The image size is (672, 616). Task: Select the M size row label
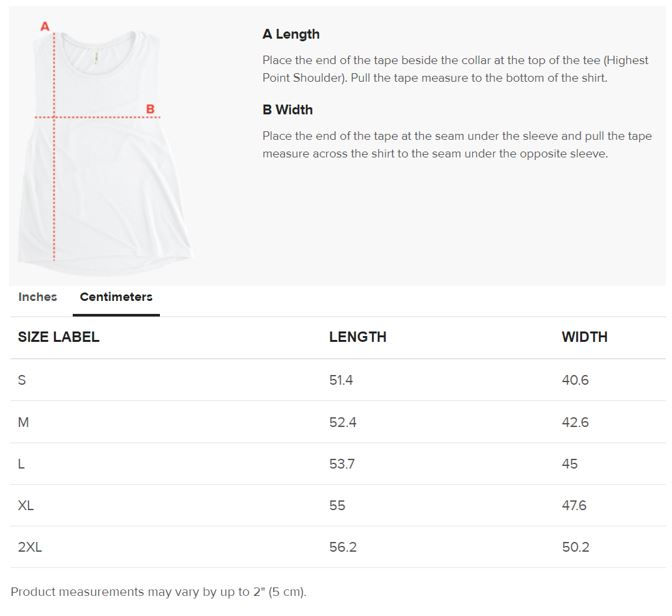coord(24,422)
